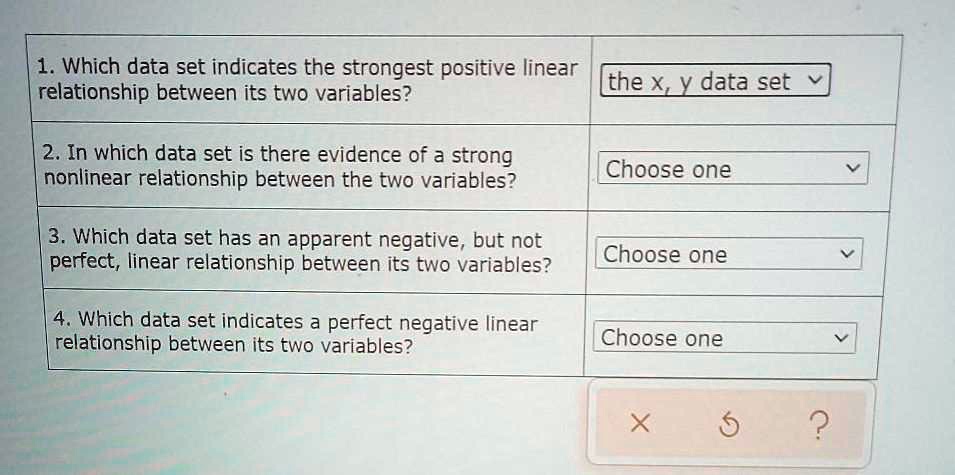The image size is (955, 475).
Task: Open question 4's 'Choose one' dropdown
Action: pyautogui.click(x=725, y=338)
